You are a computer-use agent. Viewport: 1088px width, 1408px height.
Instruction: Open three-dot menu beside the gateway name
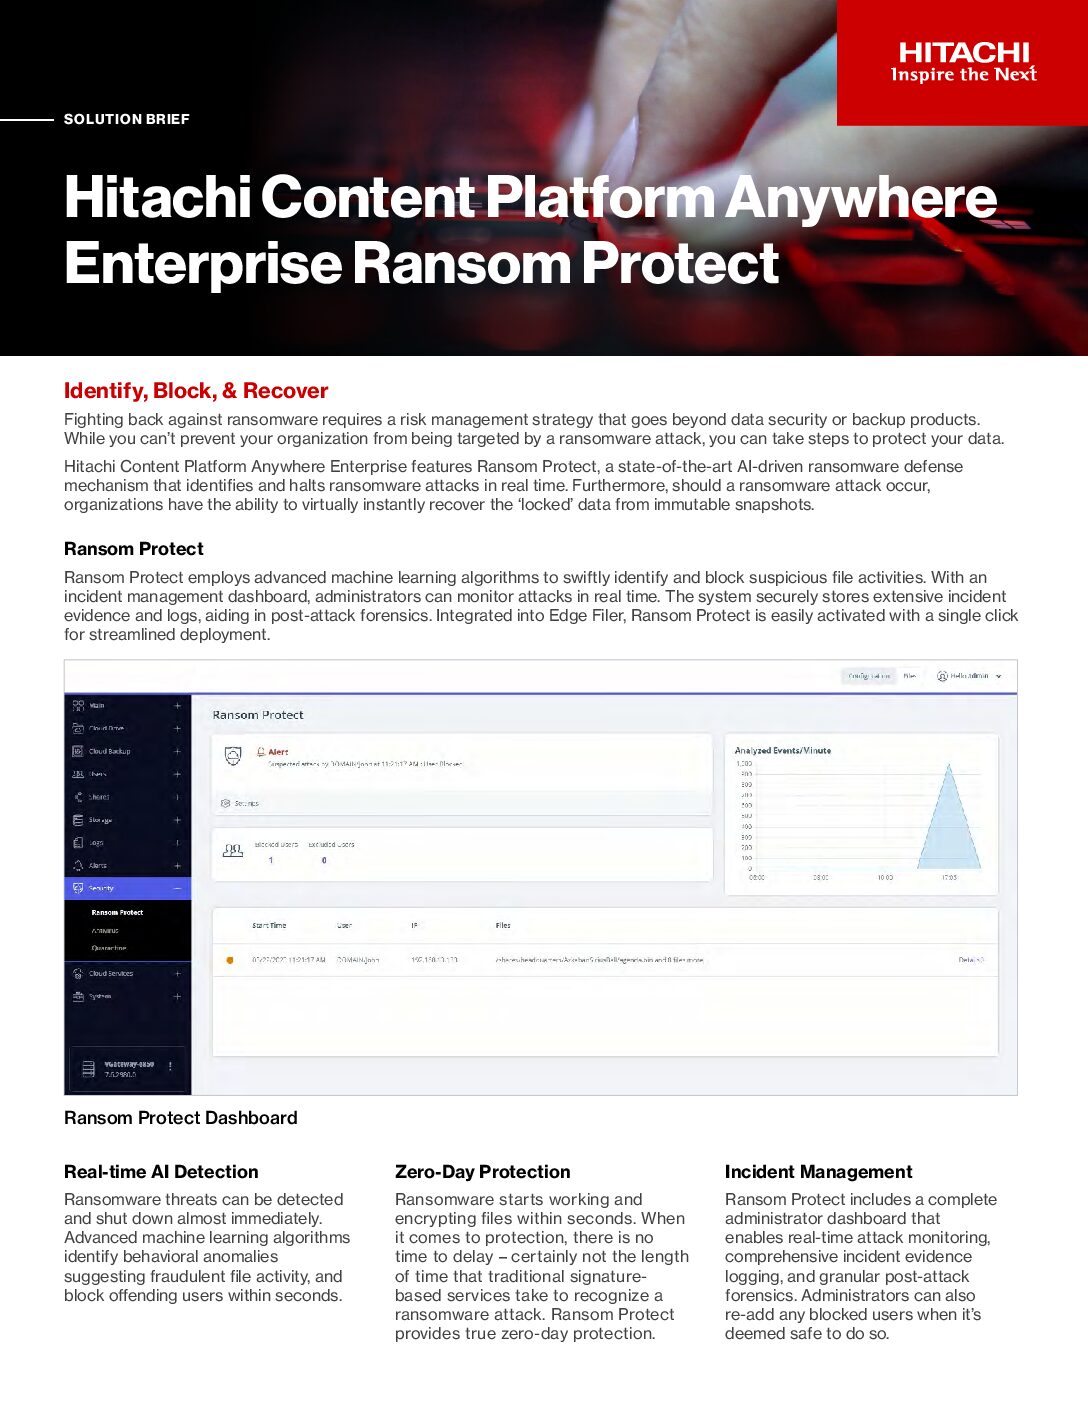click(x=170, y=1066)
